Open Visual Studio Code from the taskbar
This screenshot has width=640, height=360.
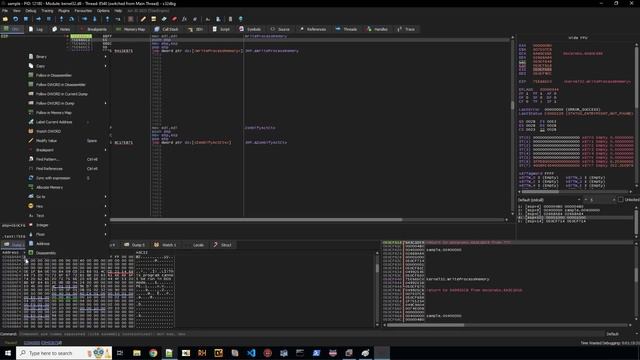click(251, 353)
